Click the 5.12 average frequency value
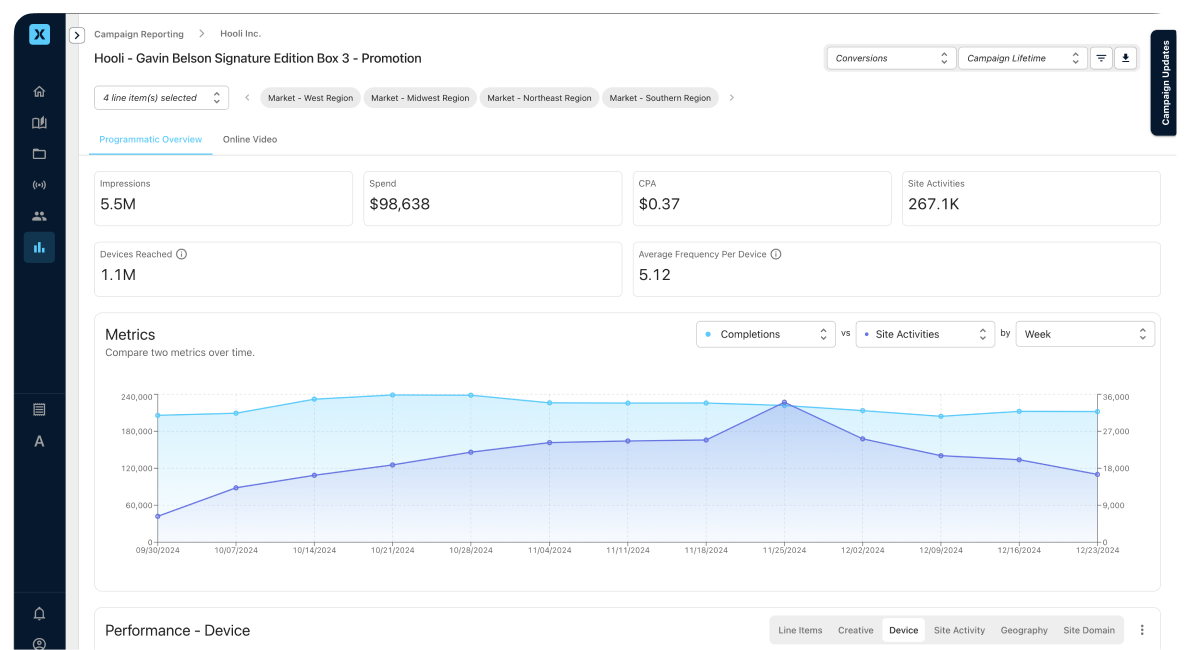Image resolution: width=1191 pixels, height=650 pixels. 655,275
